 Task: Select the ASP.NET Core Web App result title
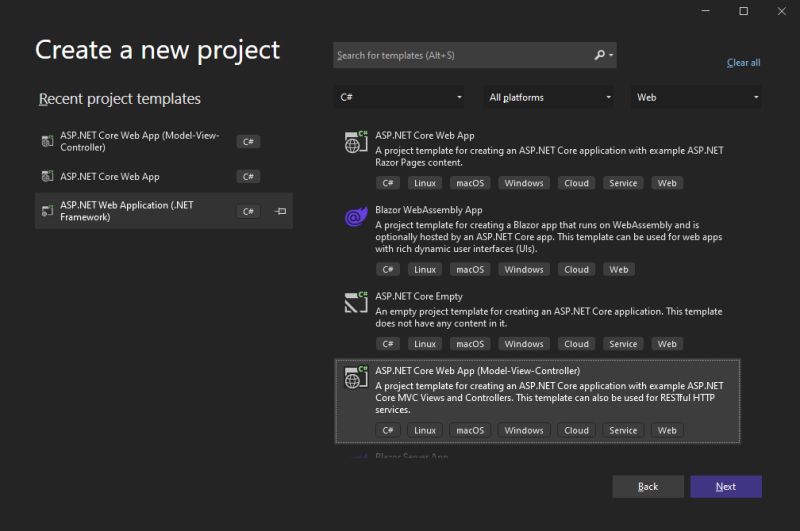tap(424, 136)
